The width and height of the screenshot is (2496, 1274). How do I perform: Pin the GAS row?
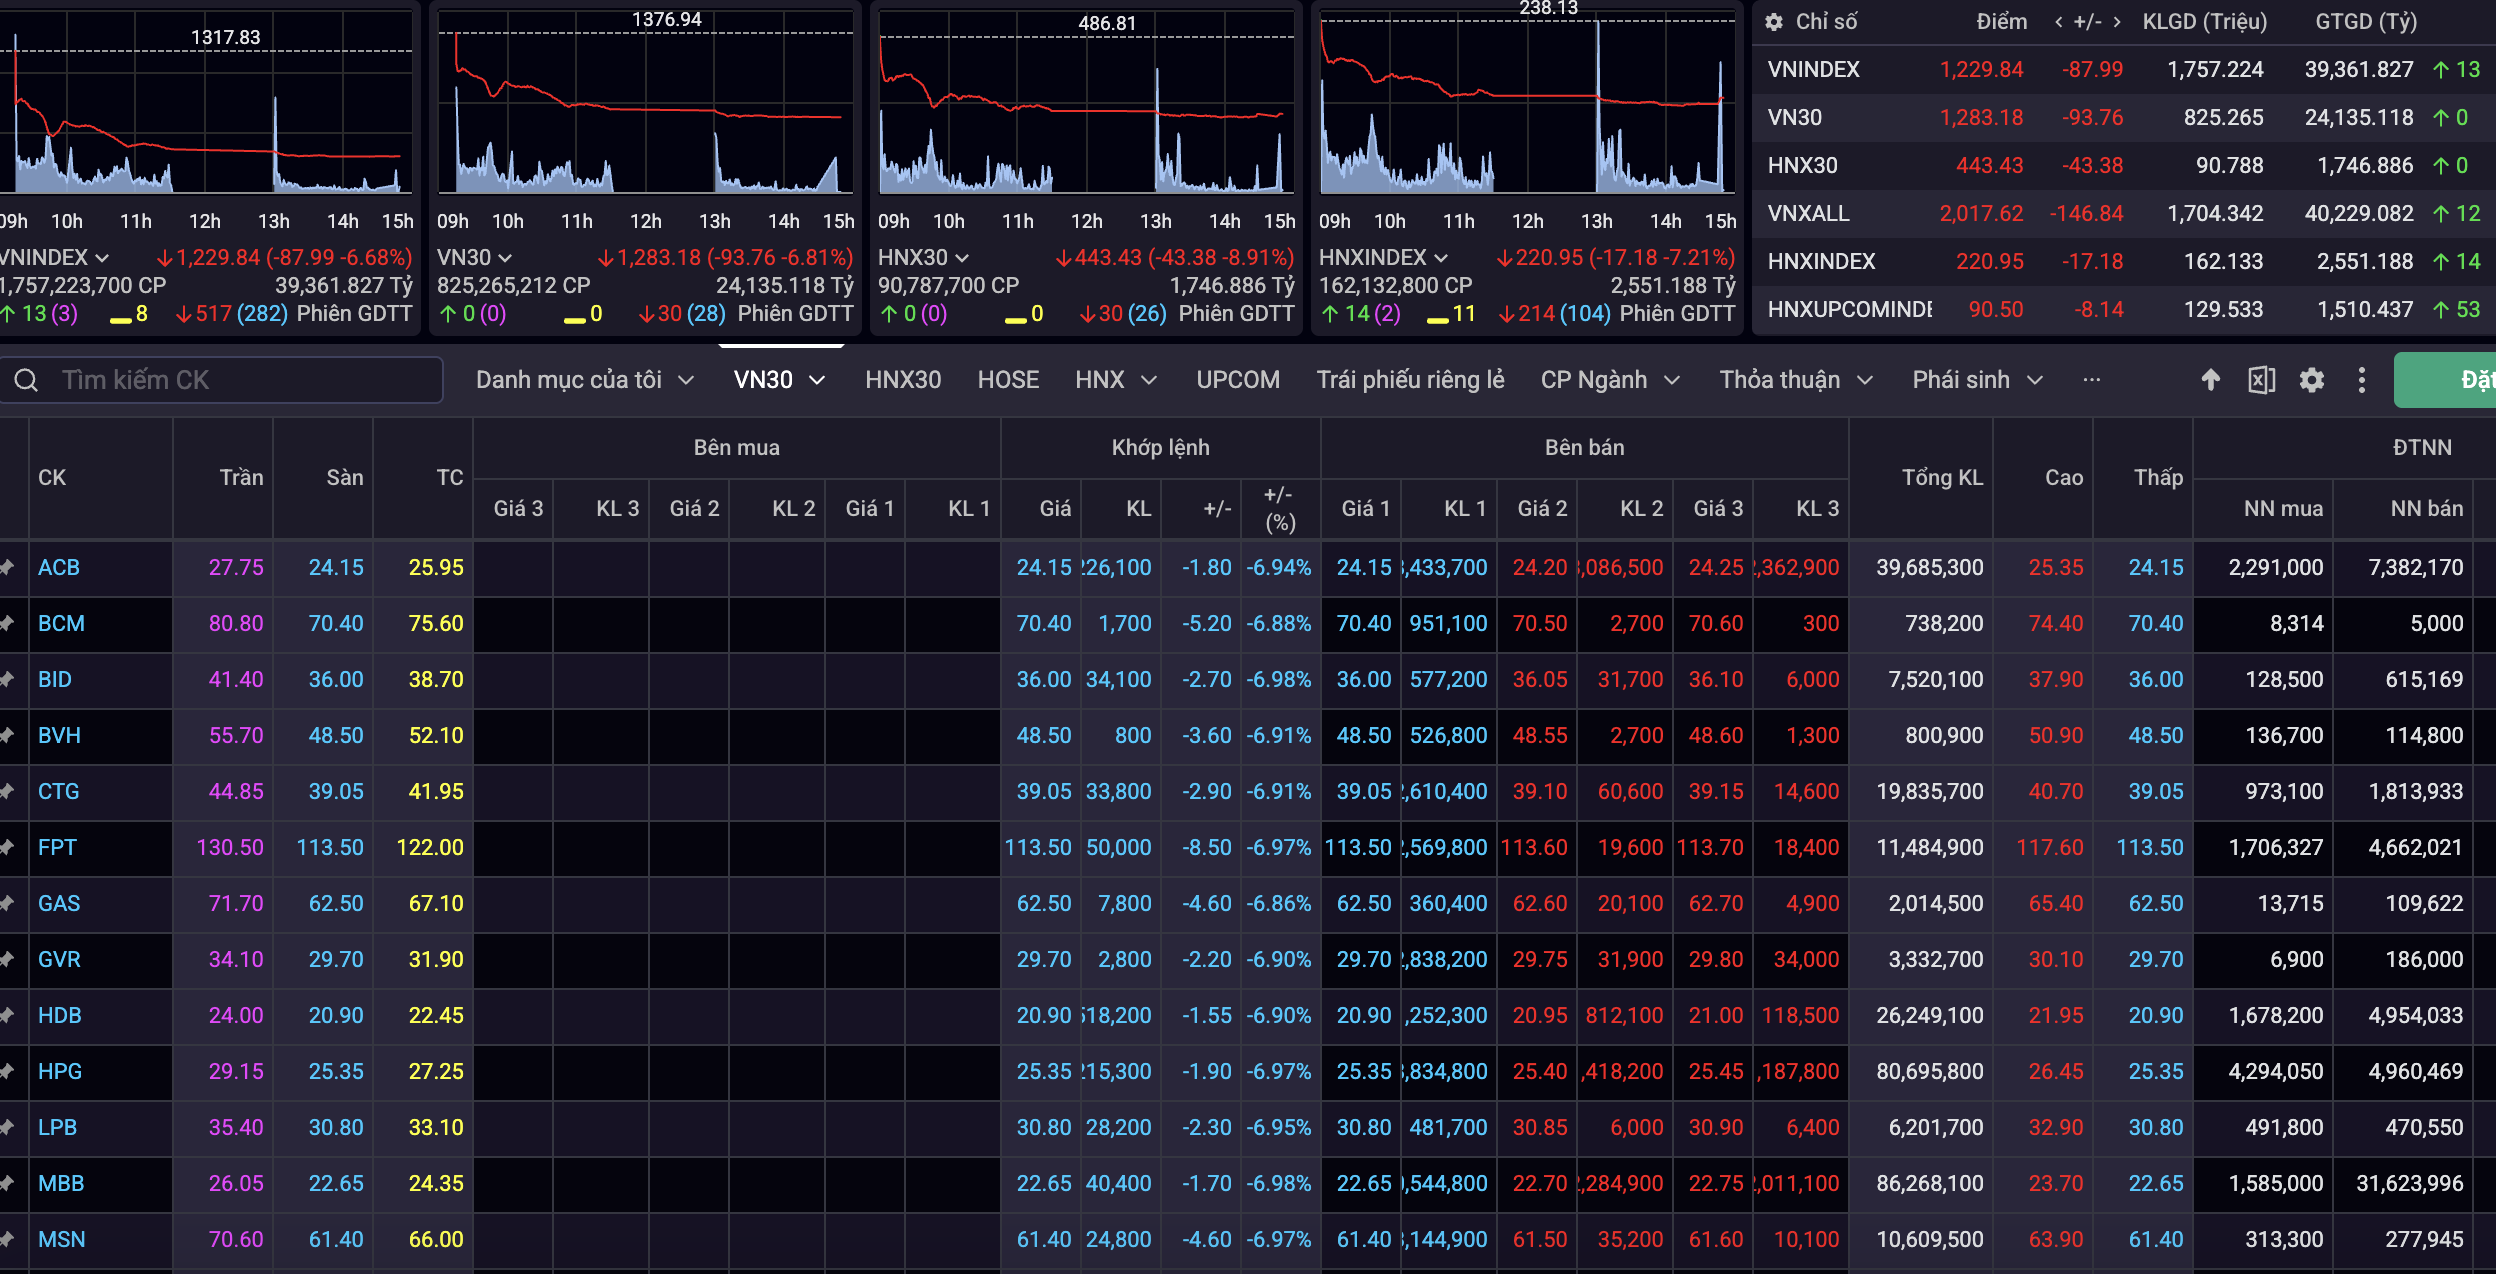[x=7, y=903]
